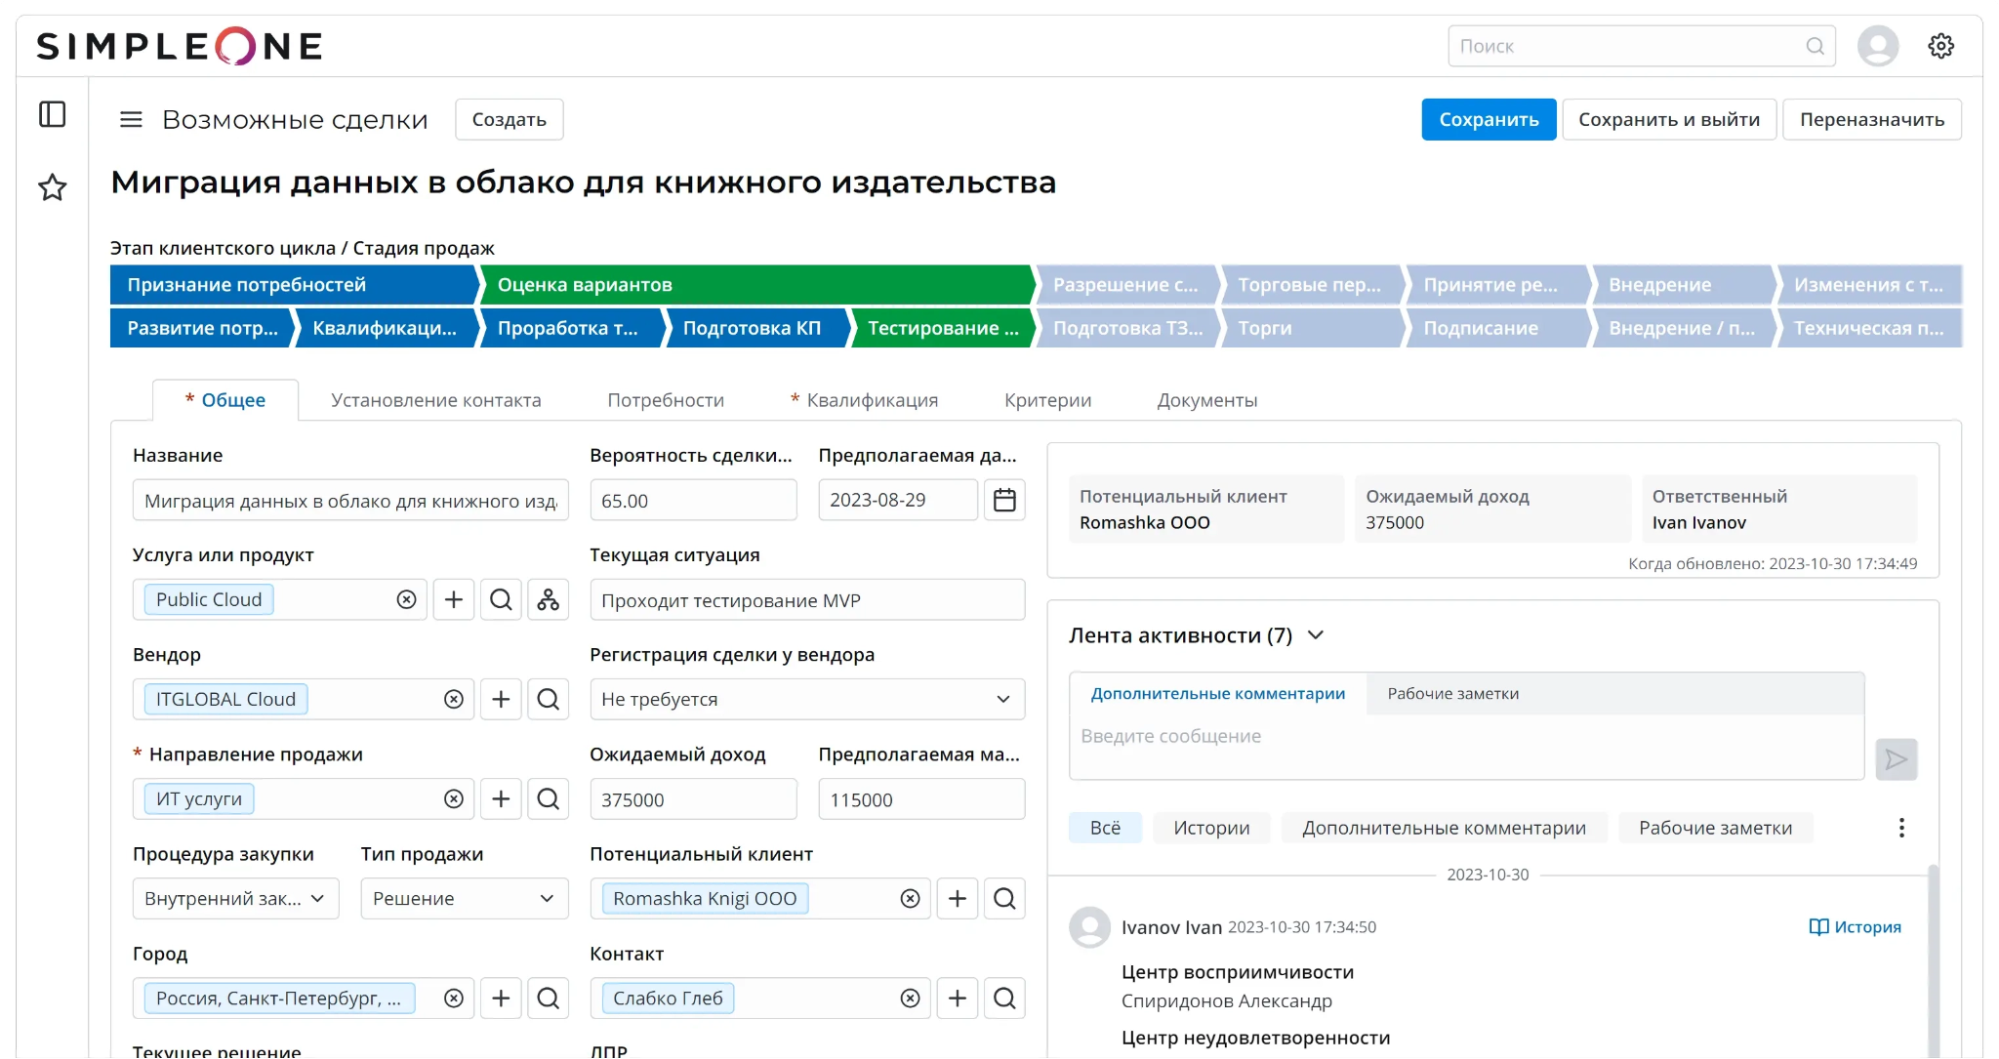Clear the Public Cloud value with the ⊗ icon
This screenshot has height=1059, width=1999.
point(406,599)
